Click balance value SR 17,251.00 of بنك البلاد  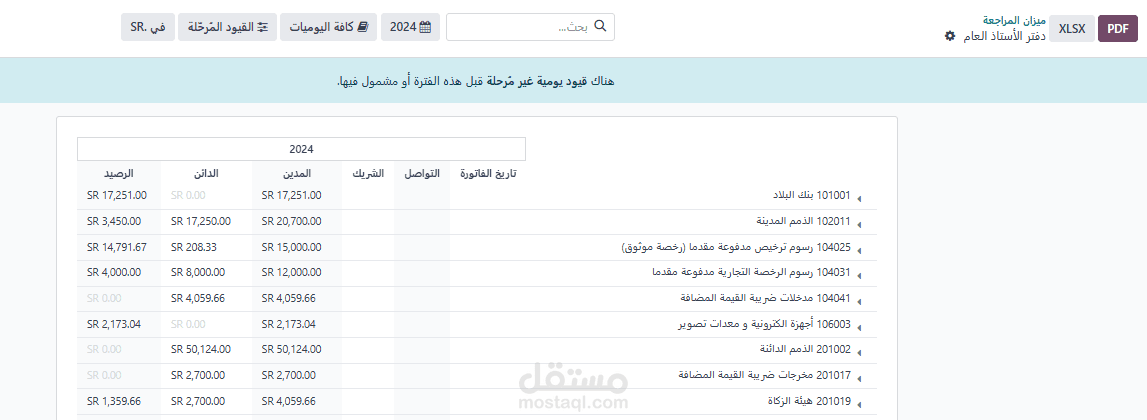pos(116,195)
